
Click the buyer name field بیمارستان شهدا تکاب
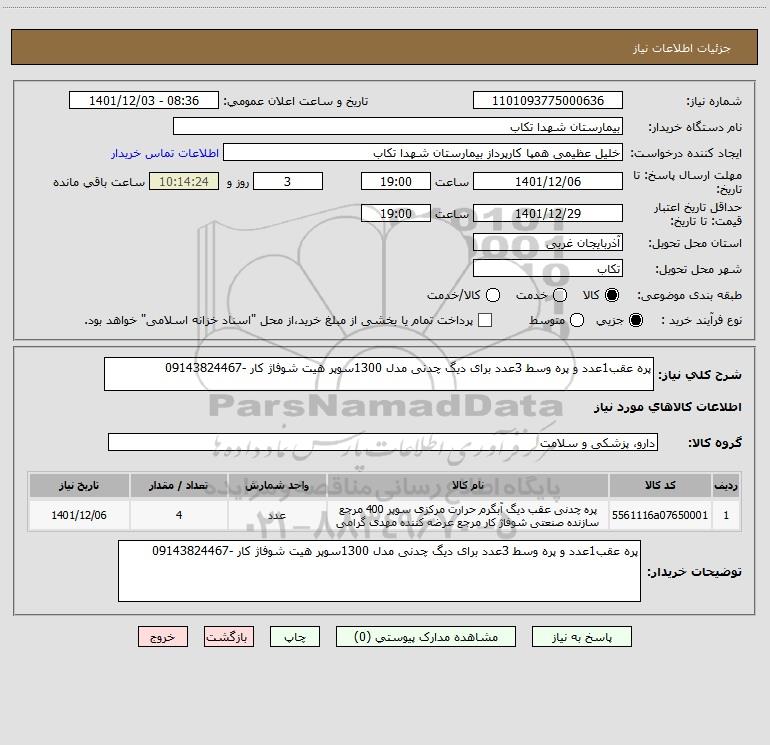(398, 127)
